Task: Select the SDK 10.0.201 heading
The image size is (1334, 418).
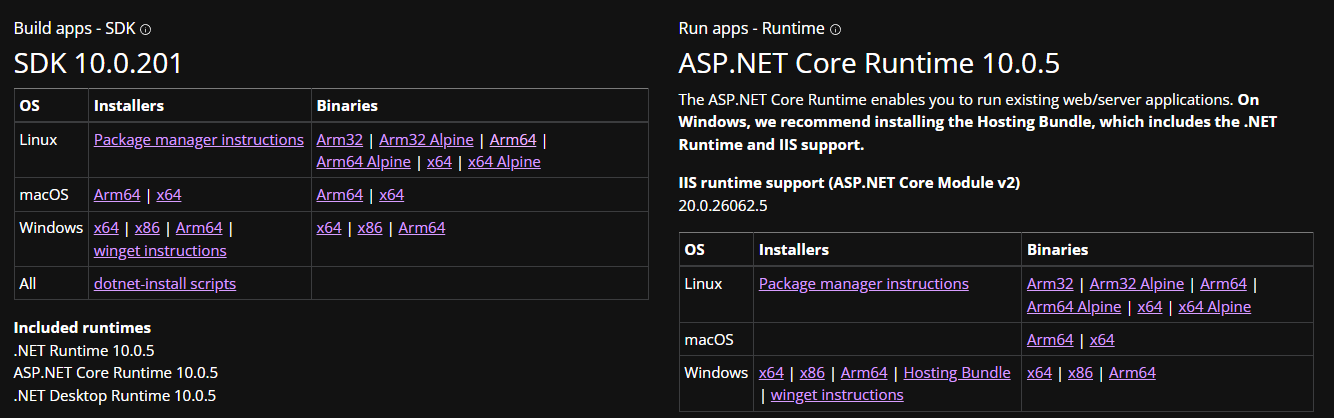Action: pos(98,64)
